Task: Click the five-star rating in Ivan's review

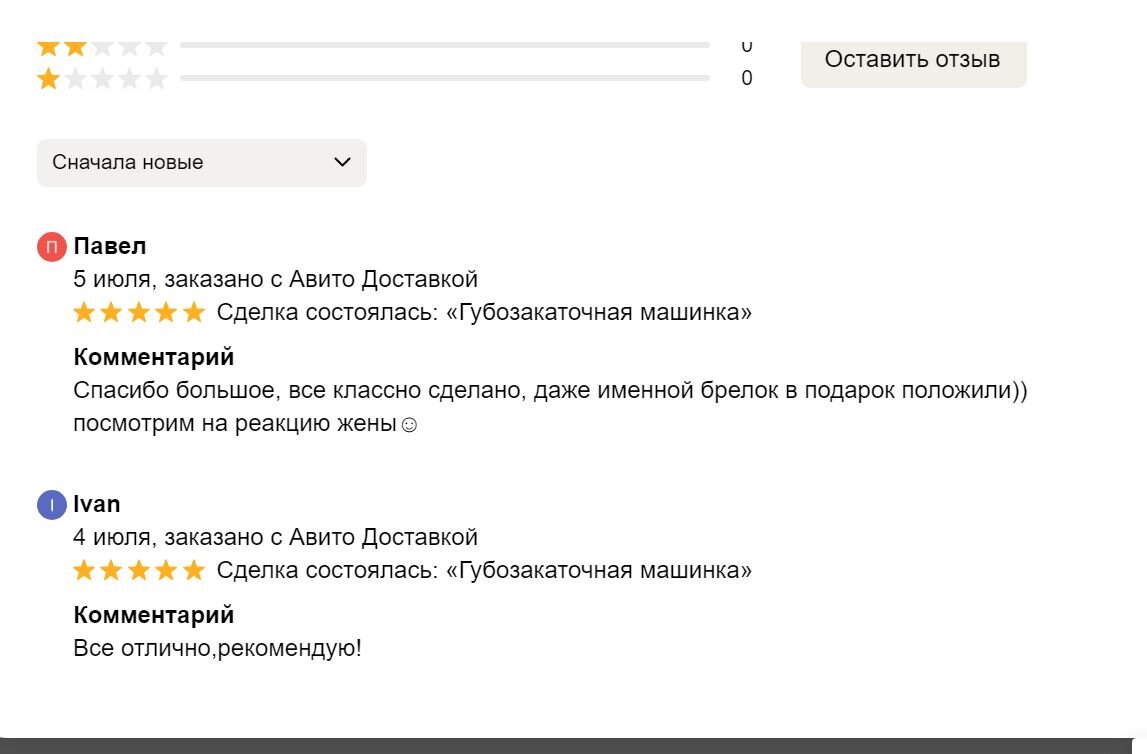Action: 139,570
